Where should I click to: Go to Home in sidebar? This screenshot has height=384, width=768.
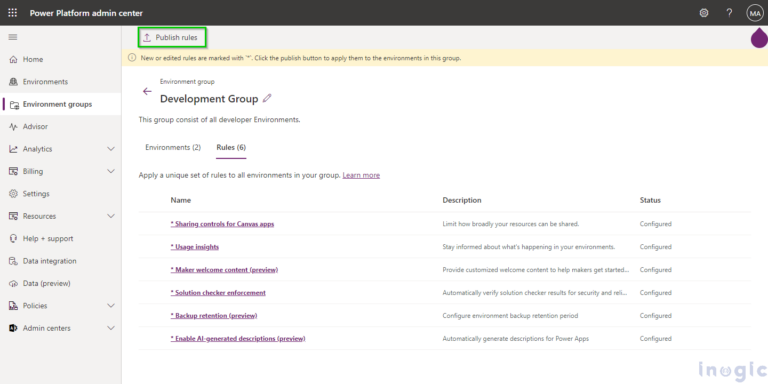point(33,59)
